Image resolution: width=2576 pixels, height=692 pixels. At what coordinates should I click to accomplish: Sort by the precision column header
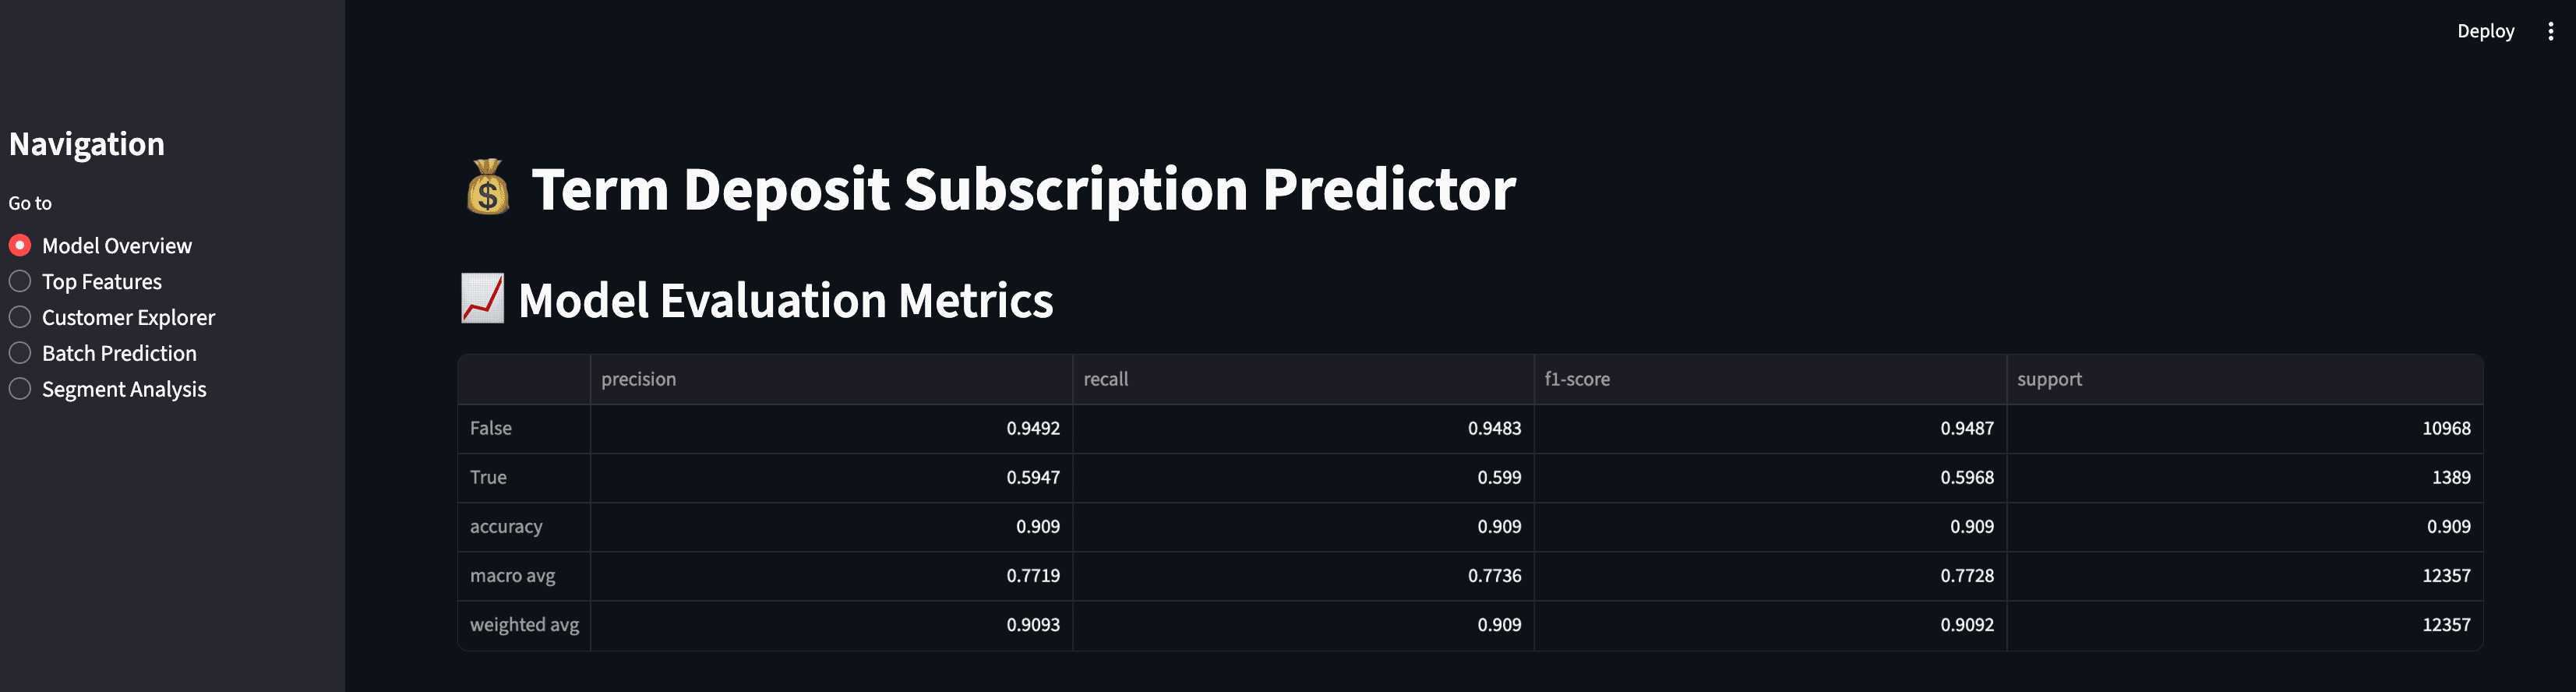click(x=831, y=379)
